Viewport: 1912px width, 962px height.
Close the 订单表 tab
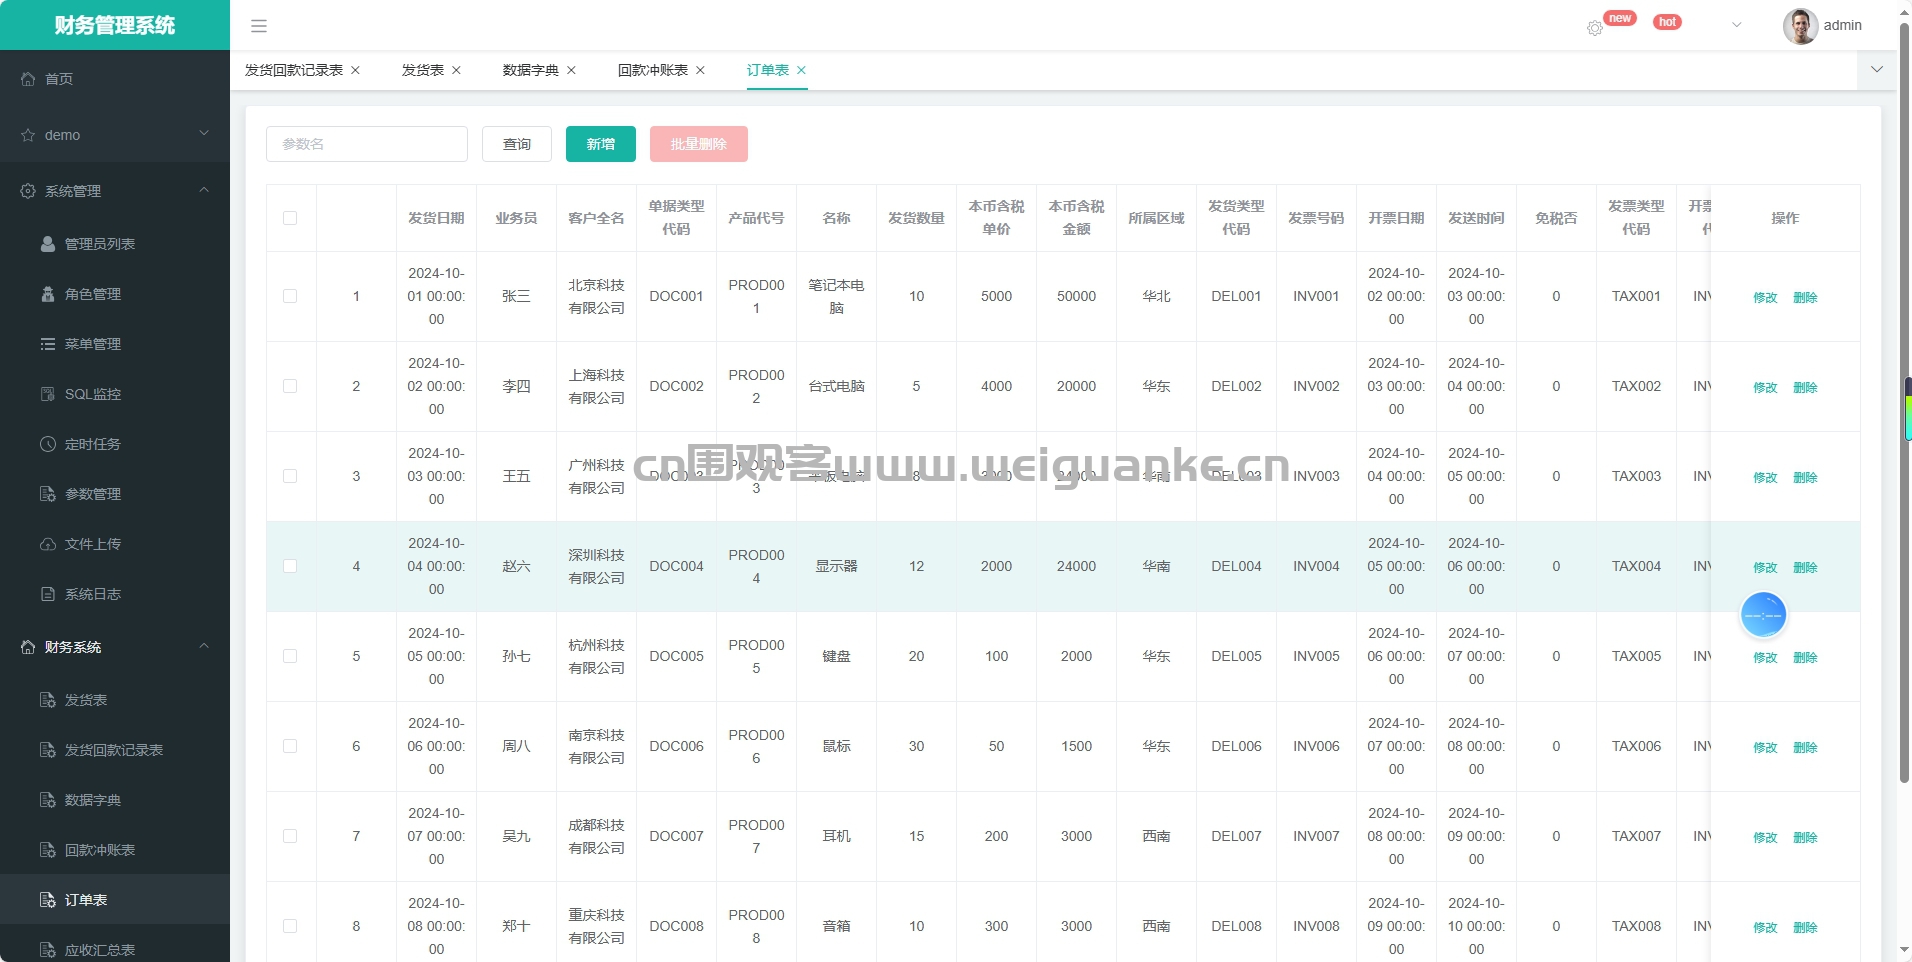tap(801, 70)
